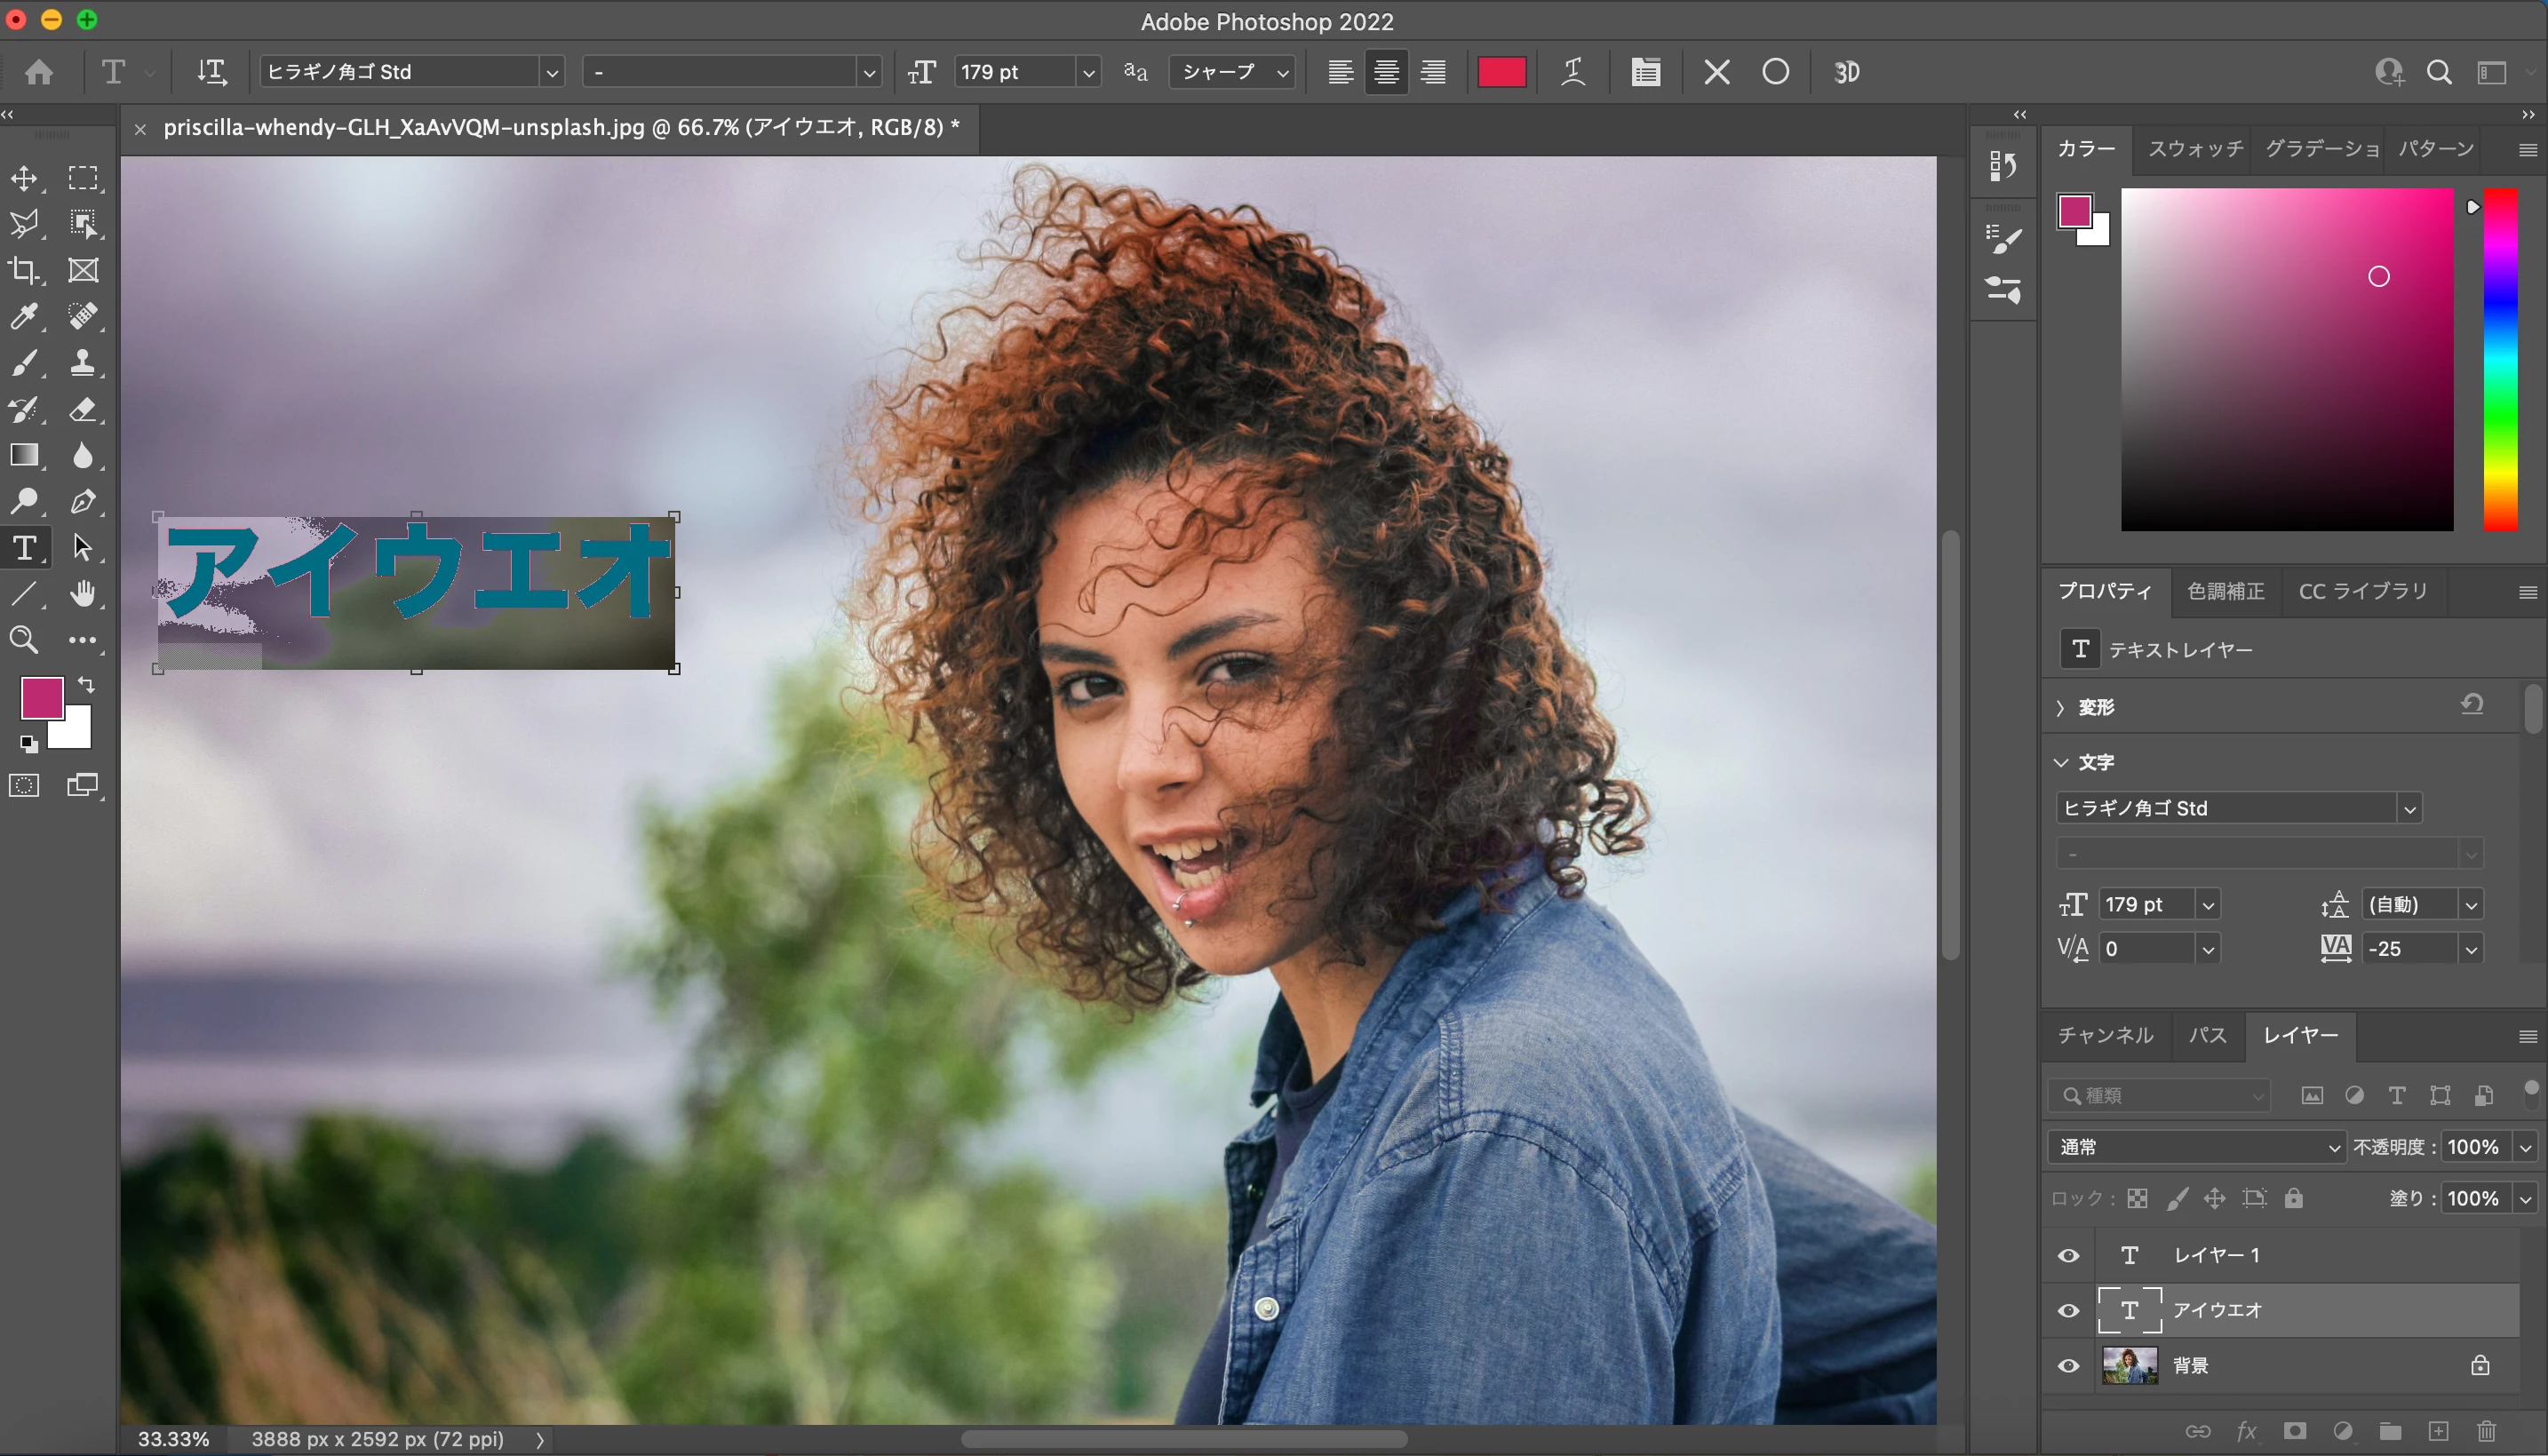
Task: Expand the 変形 section in Properties
Action: click(x=2061, y=707)
